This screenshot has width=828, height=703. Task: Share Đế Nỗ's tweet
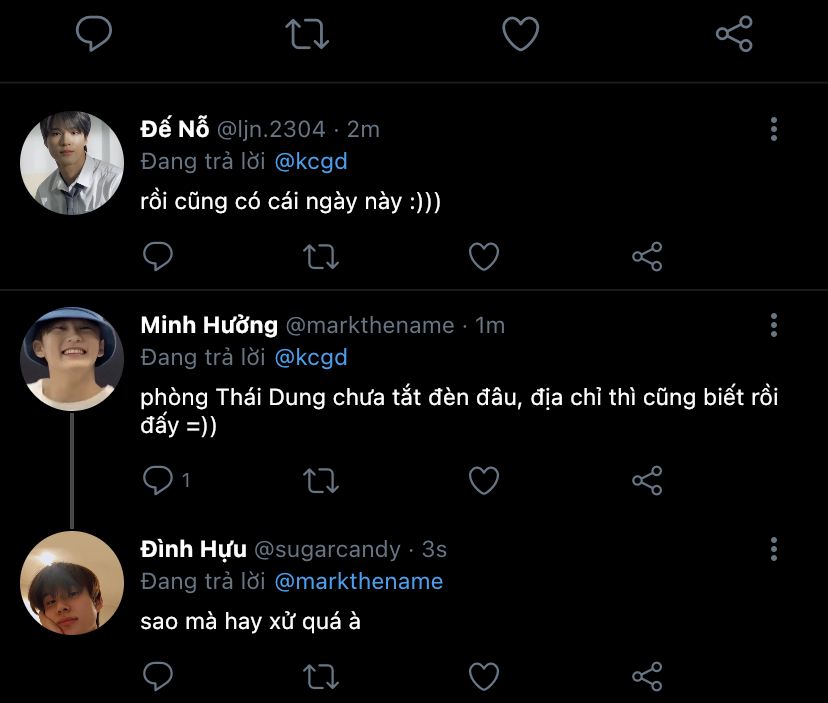click(x=647, y=257)
